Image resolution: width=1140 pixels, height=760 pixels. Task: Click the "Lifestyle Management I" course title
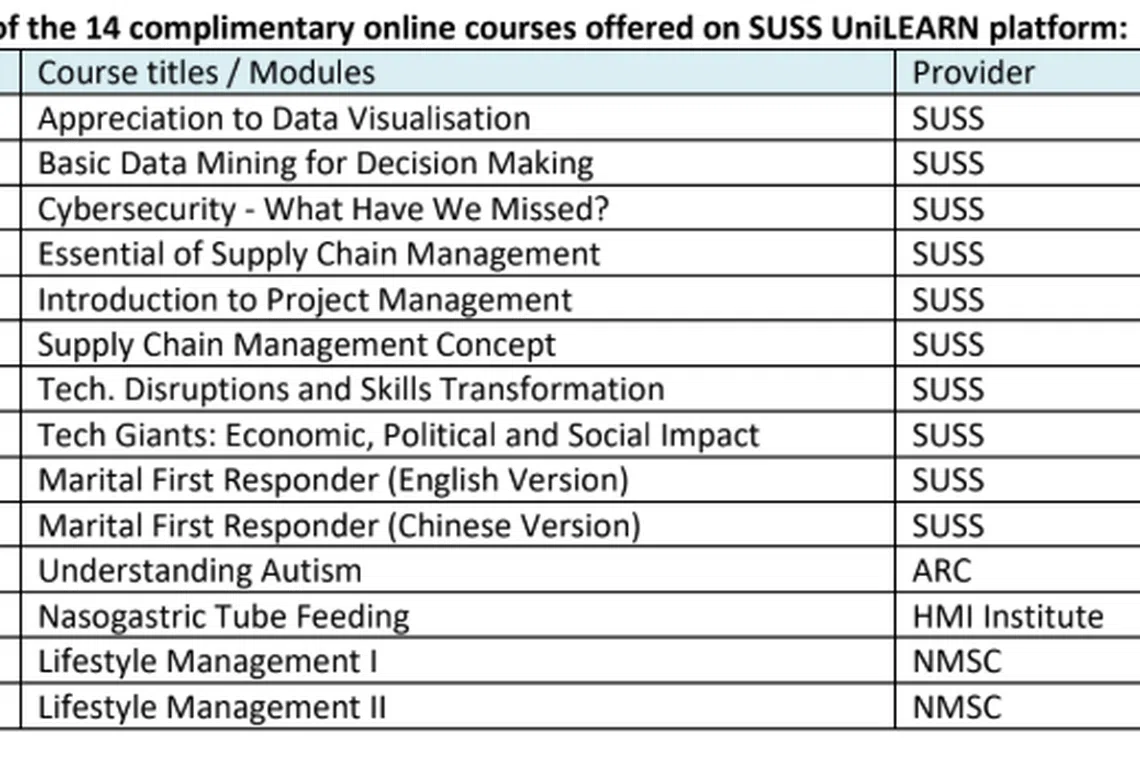point(207,662)
